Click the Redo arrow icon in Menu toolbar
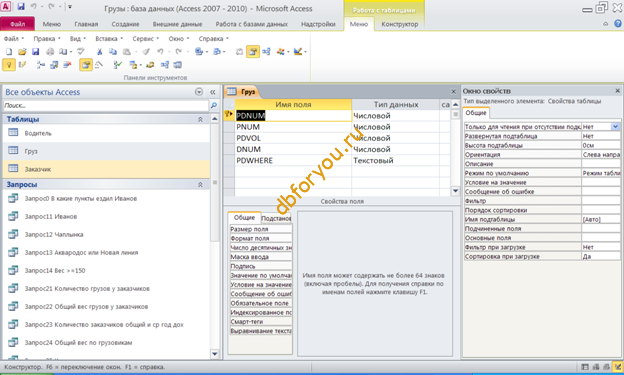Image resolution: width=624 pixels, height=375 pixels. (179, 52)
